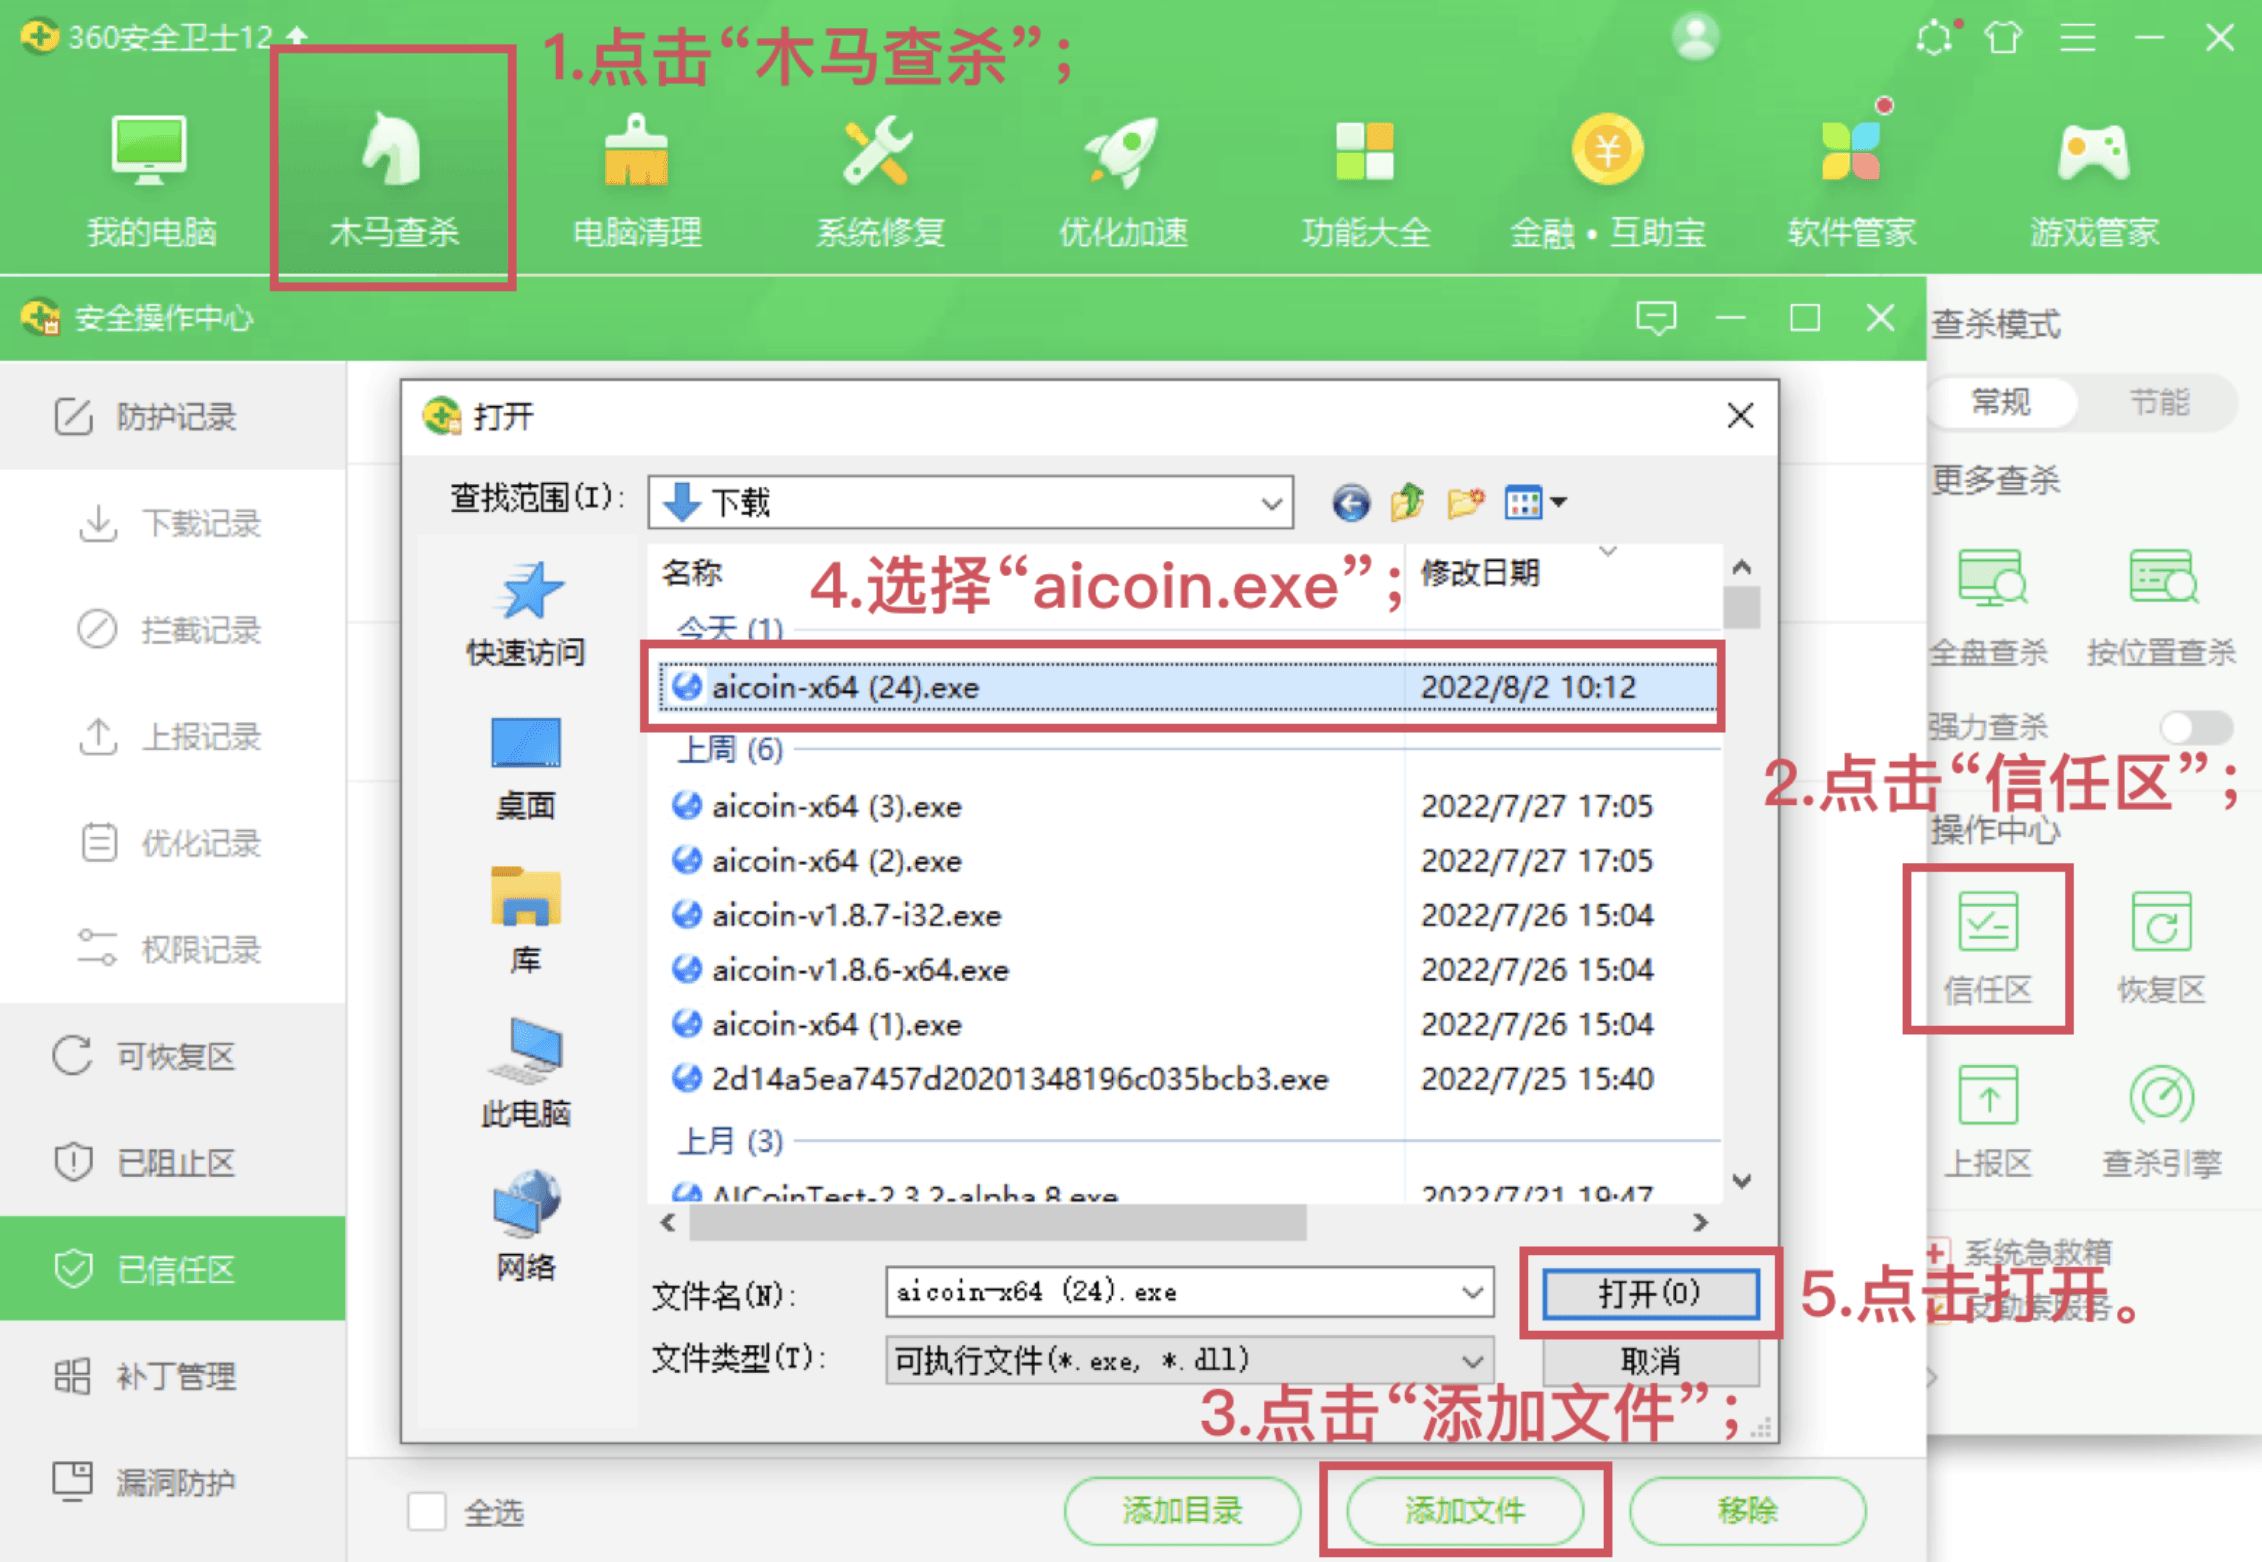
Task: Expand the 文件类型 file type dropdown
Action: (x=1472, y=1361)
